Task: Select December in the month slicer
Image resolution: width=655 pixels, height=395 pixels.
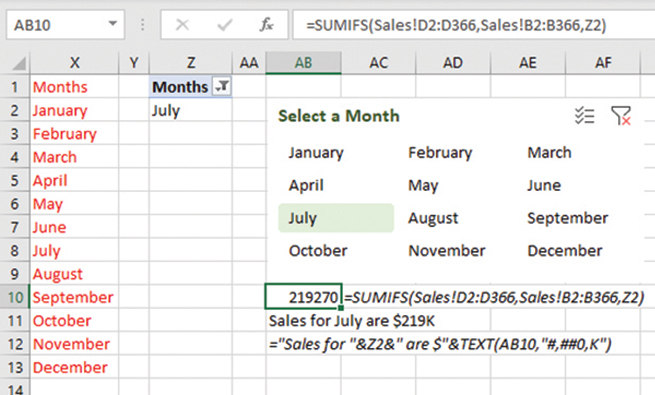Action: click(x=565, y=251)
